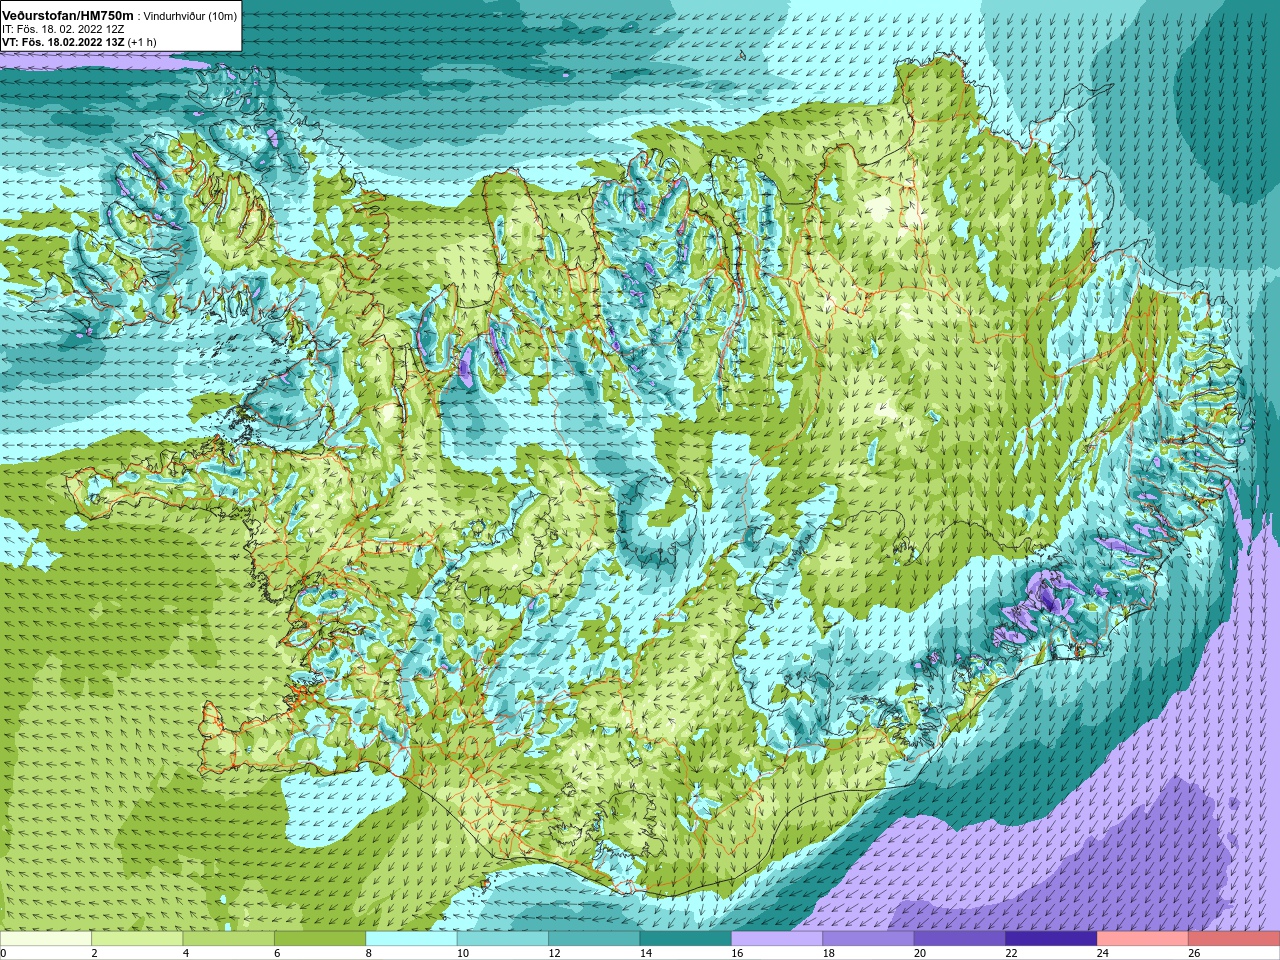
Task: Select the 12–14 teal legend swatch
Action: pyautogui.click(x=594, y=938)
